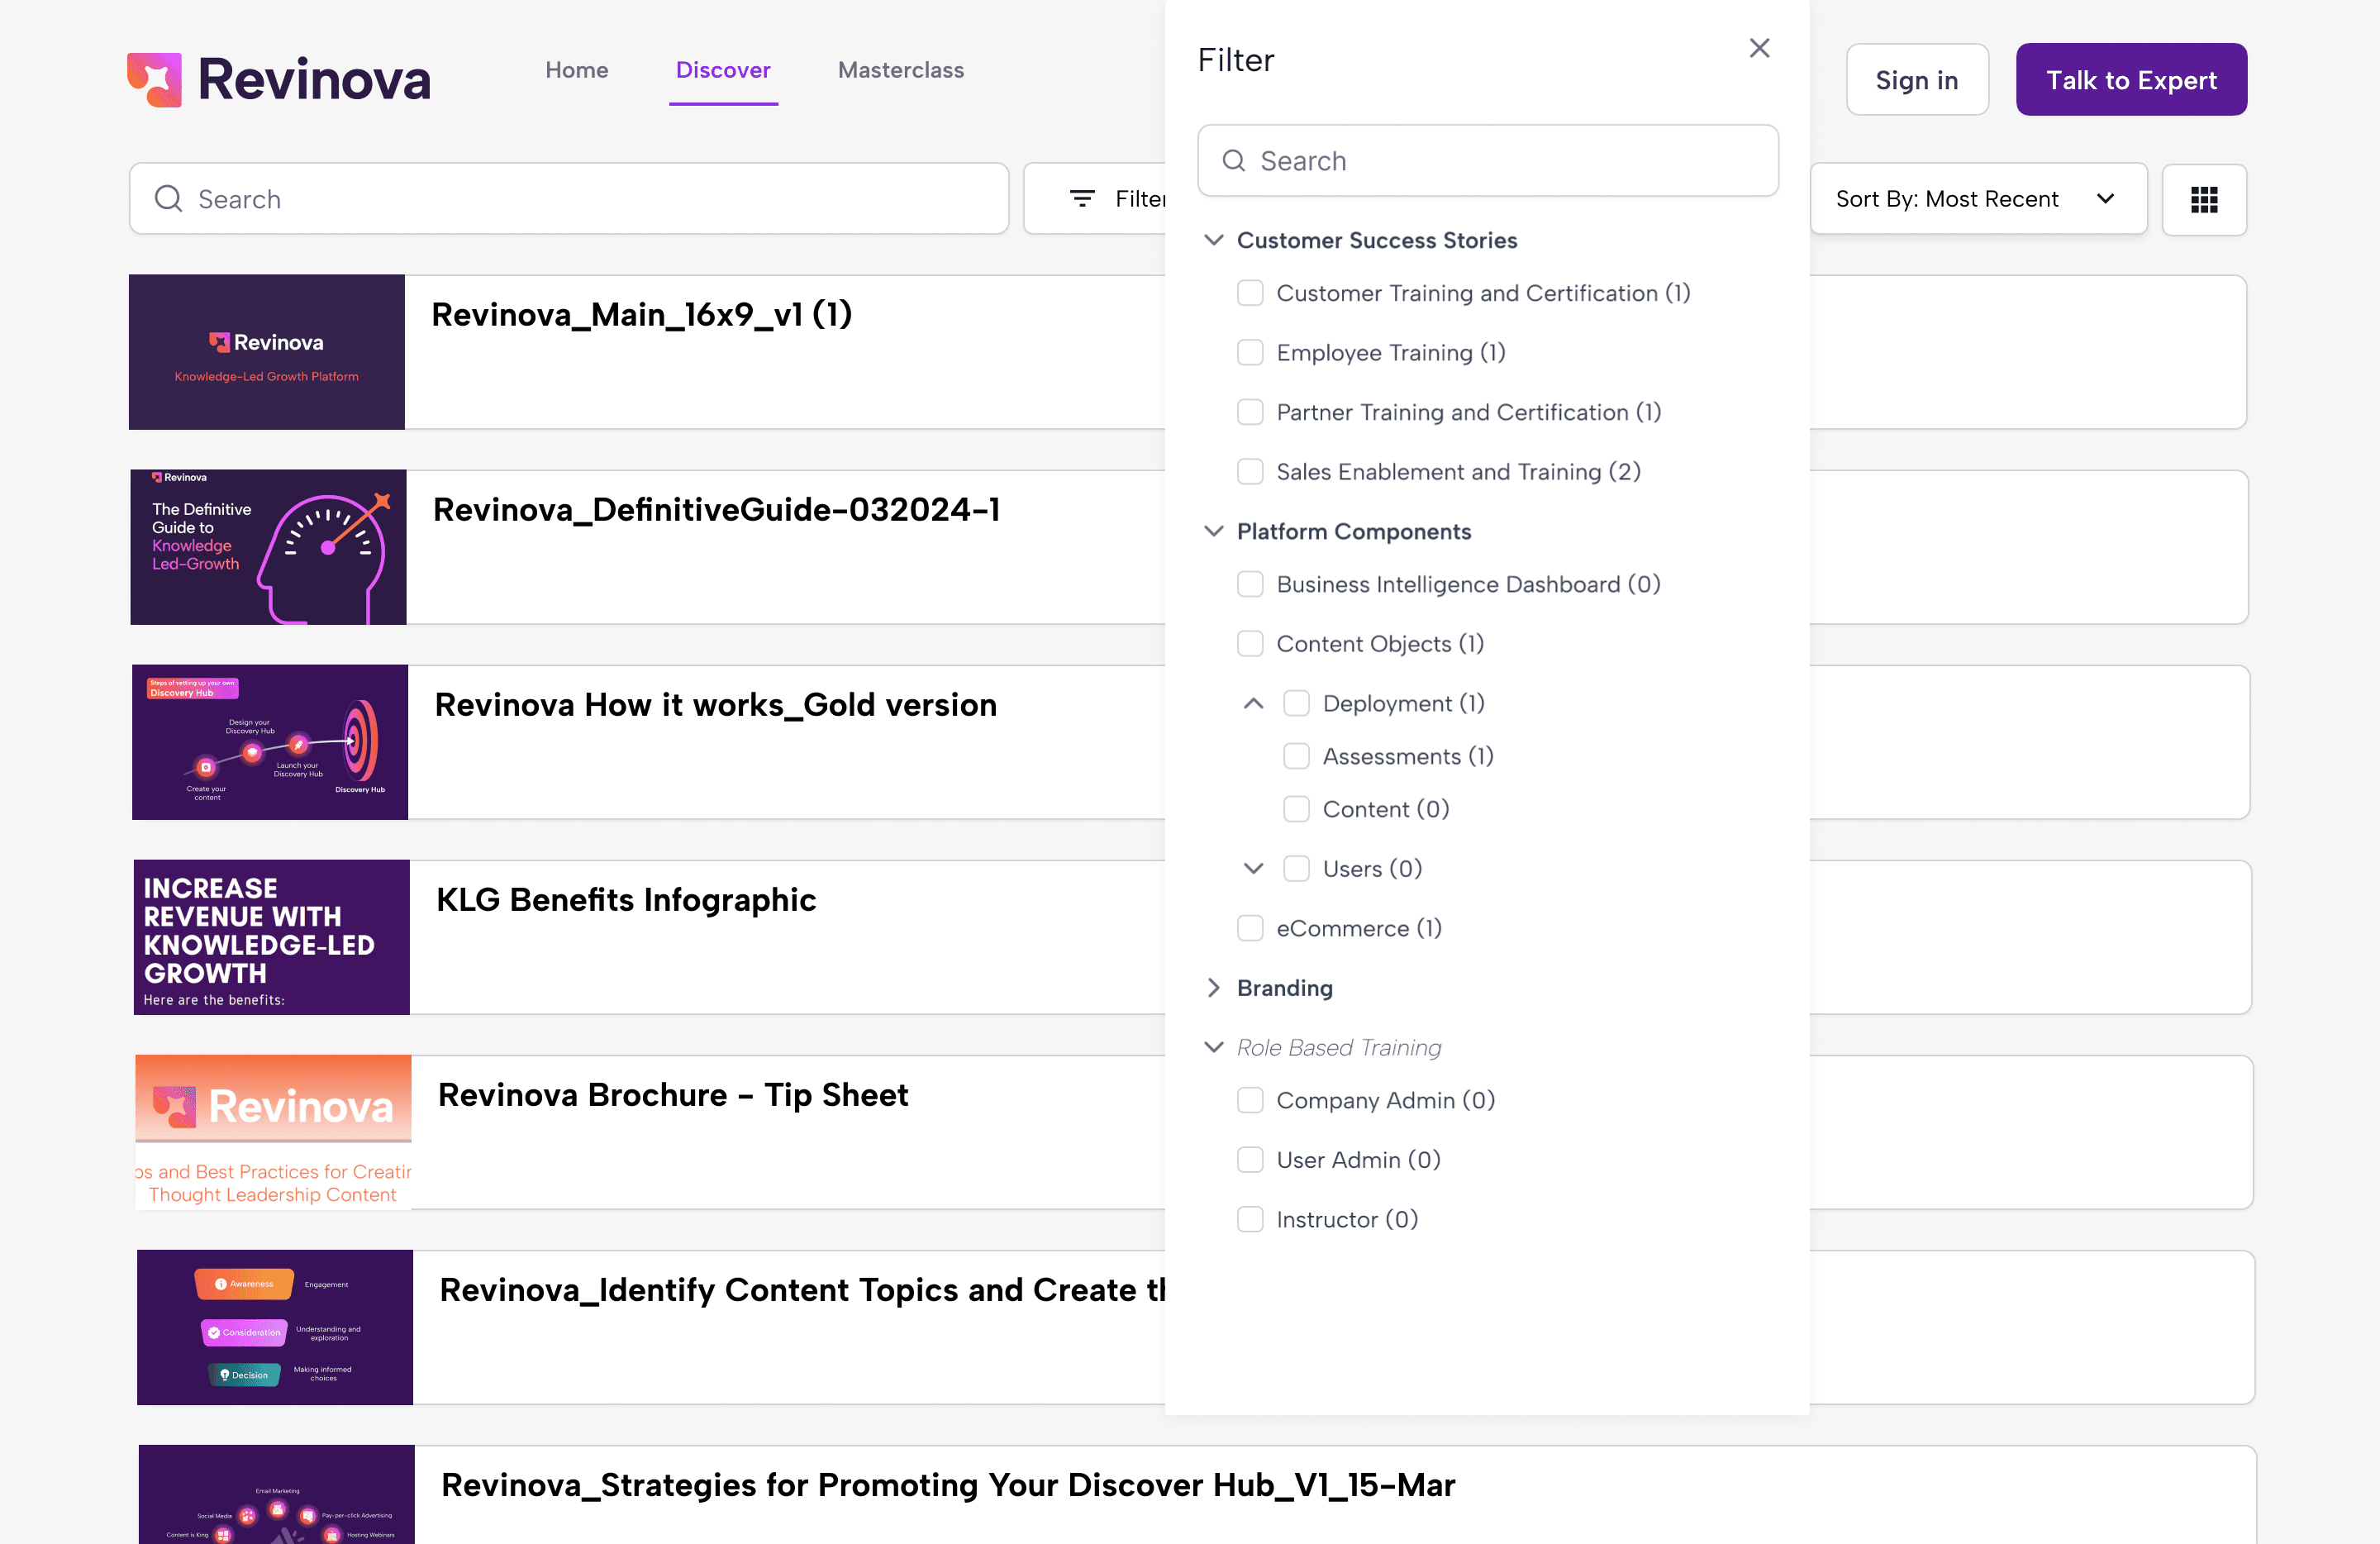Enable Sales Enablement and Training filter
Viewport: 2380px width, 1544px height.
point(1250,471)
